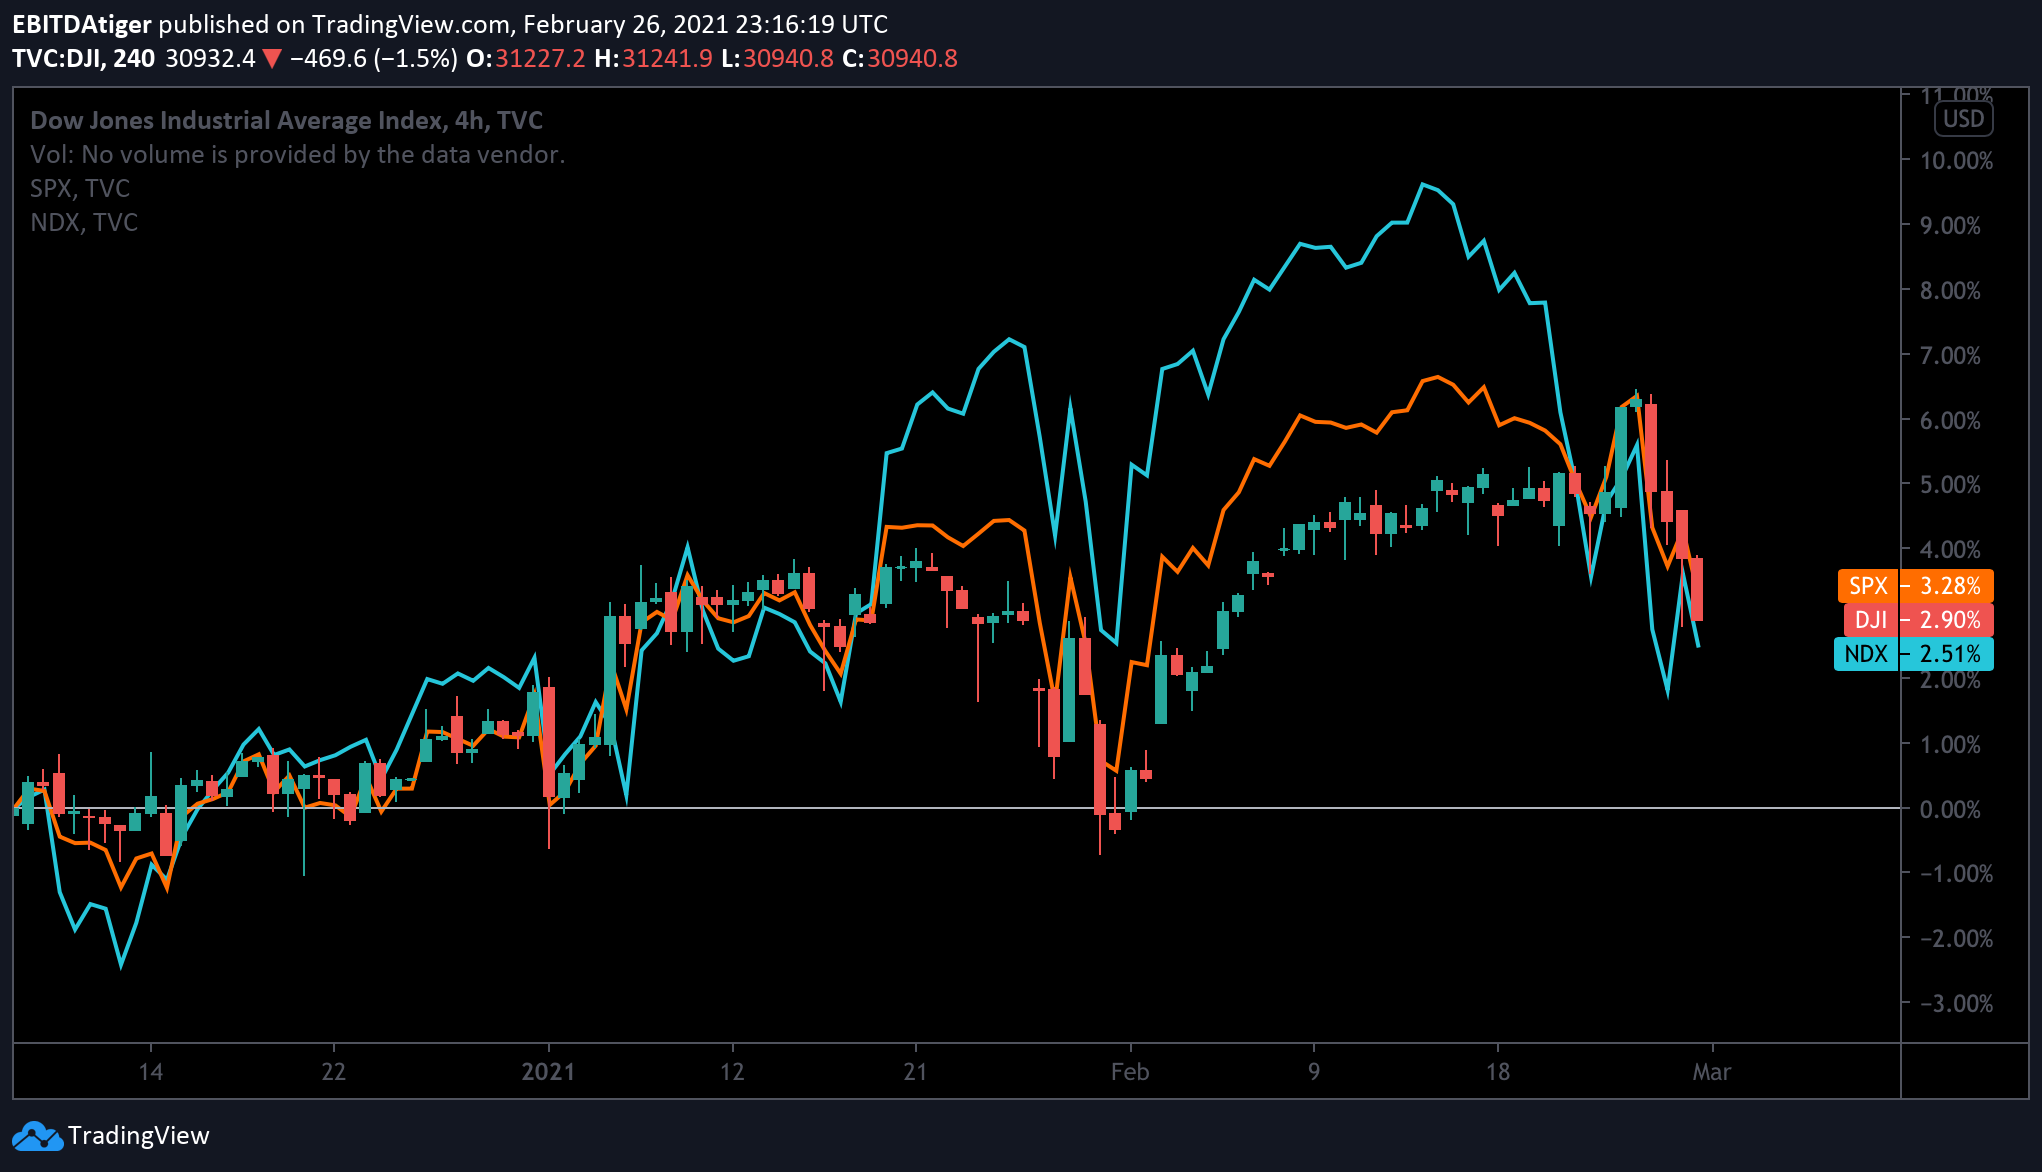Select the DJI 2.90% price label
The height and width of the screenshot is (1172, 2042).
[1918, 620]
